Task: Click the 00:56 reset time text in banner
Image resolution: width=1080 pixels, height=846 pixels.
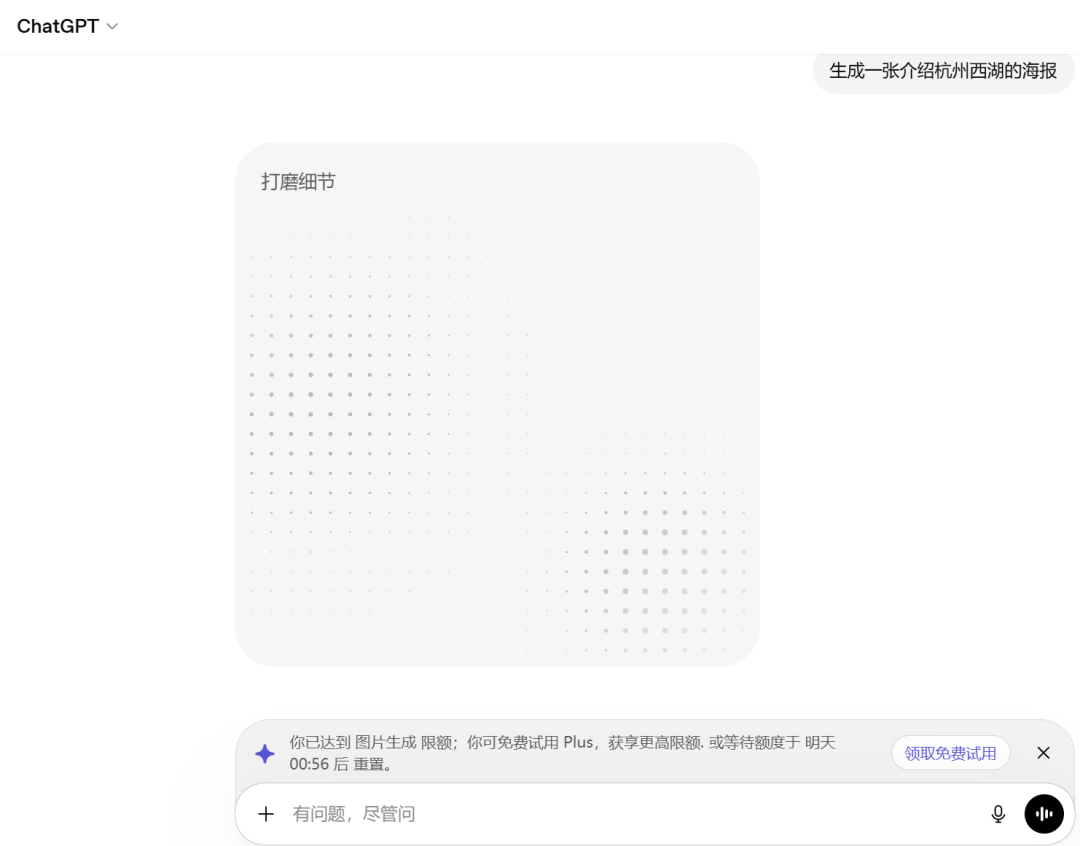Action: coord(309,765)
